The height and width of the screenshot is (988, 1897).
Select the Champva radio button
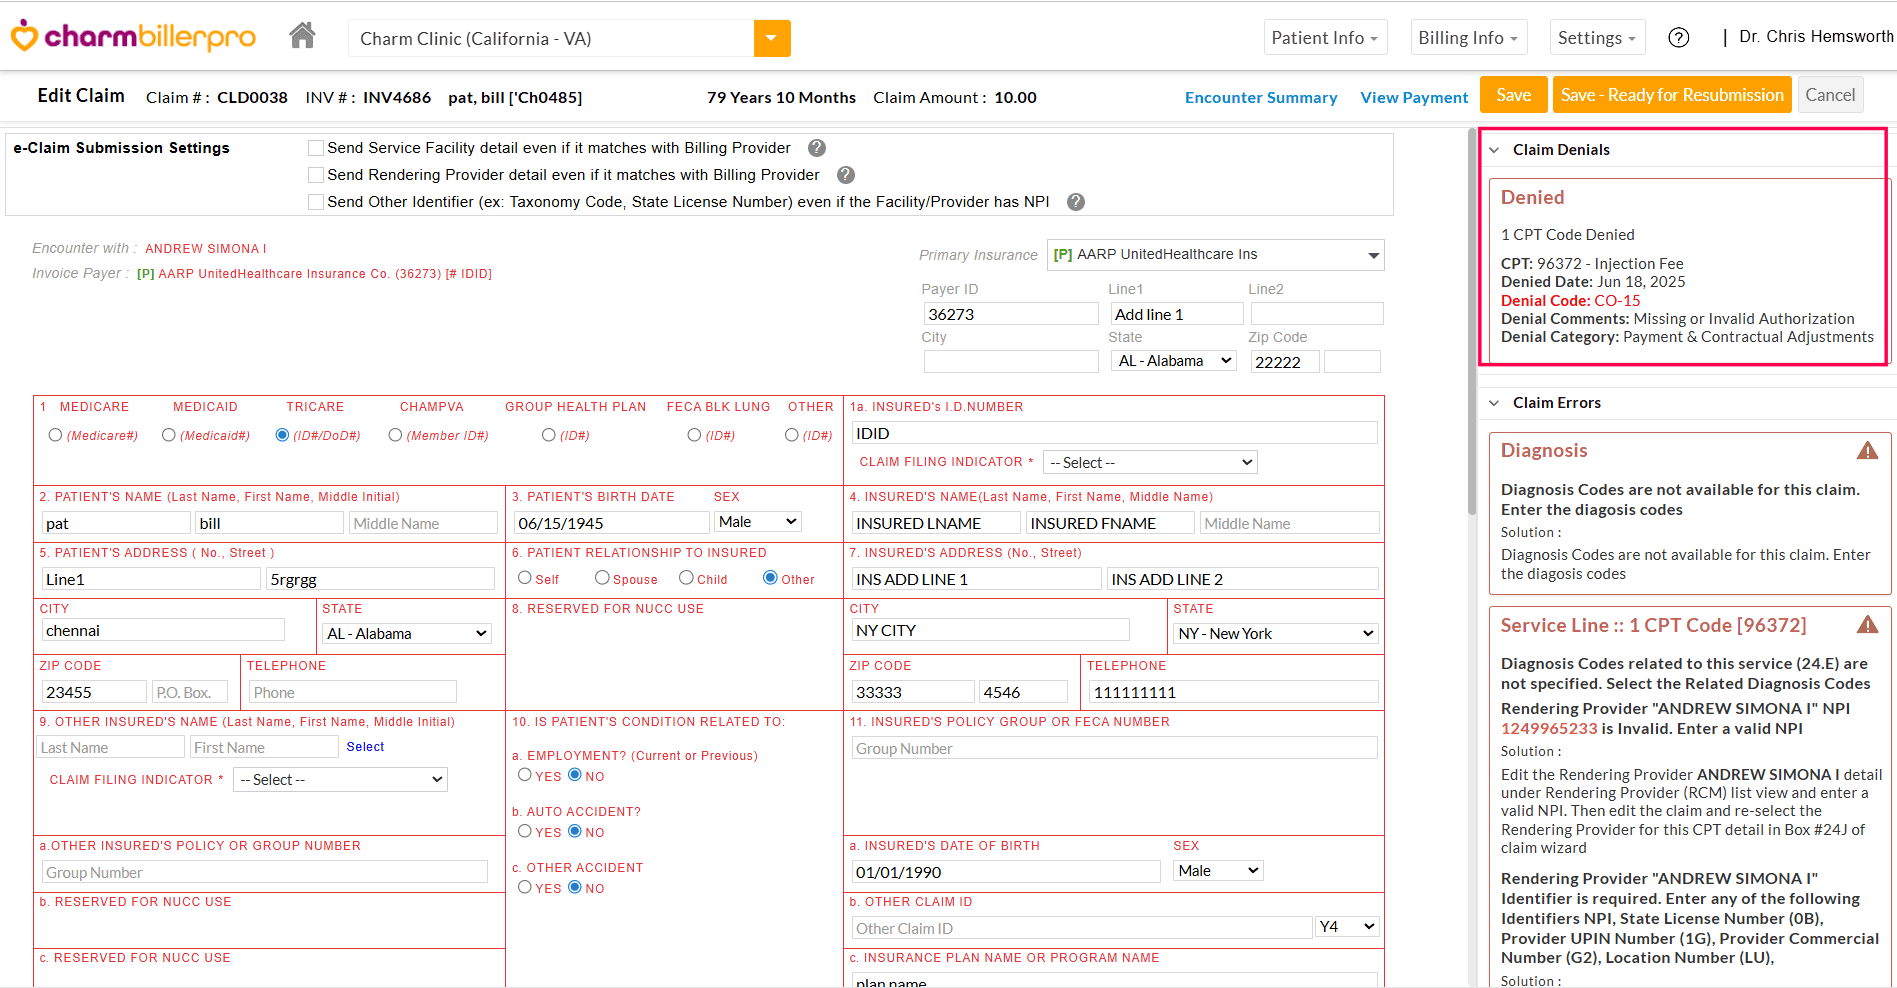click(x=395, y=435)
